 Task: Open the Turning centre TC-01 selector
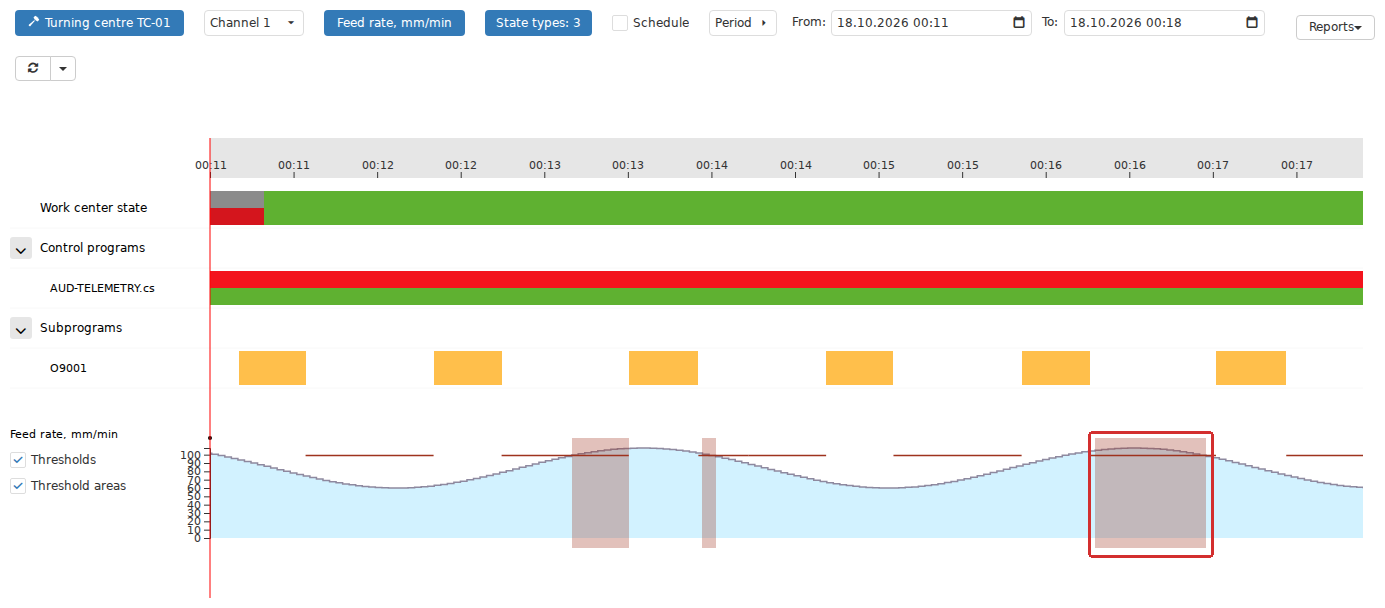99,23
